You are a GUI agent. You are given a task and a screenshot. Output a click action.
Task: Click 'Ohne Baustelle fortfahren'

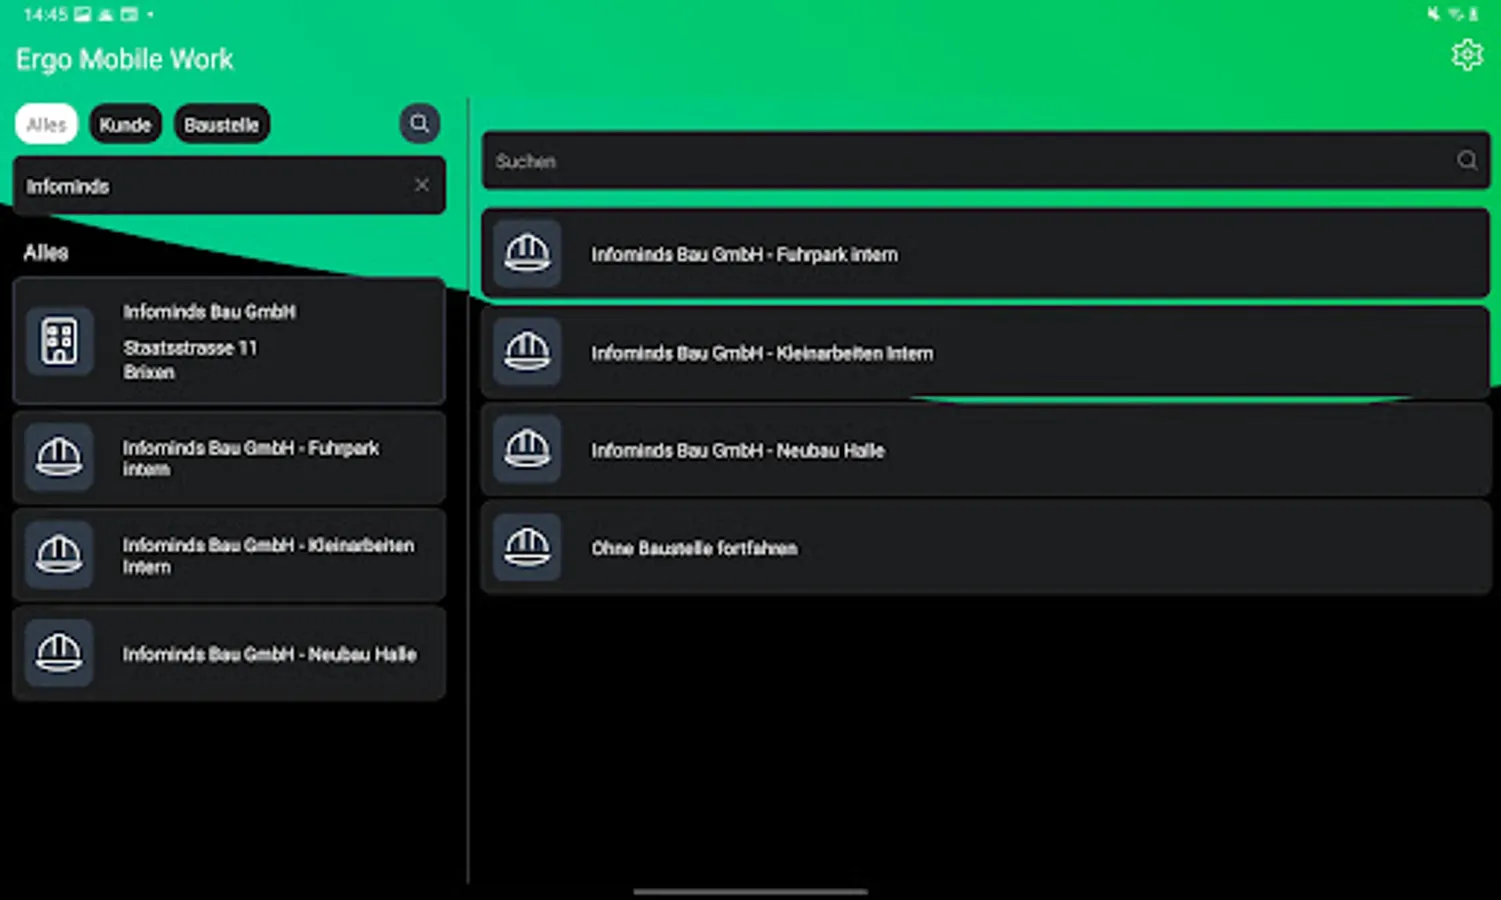986,548
